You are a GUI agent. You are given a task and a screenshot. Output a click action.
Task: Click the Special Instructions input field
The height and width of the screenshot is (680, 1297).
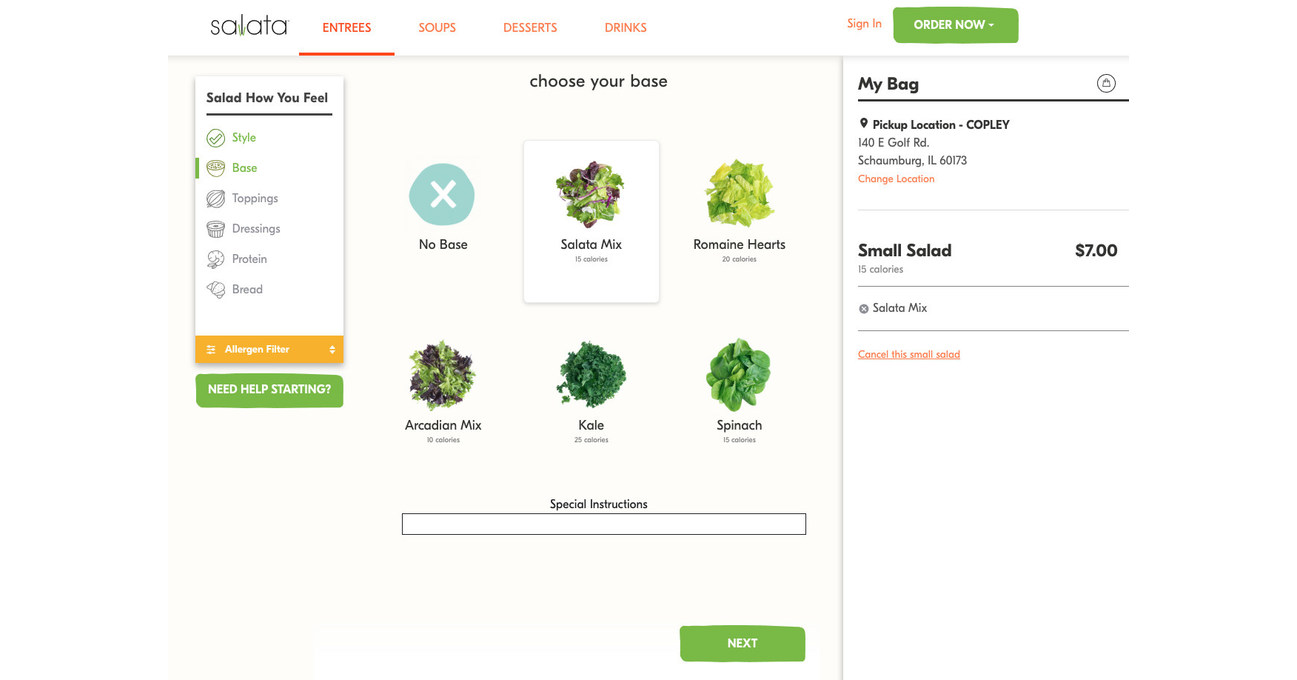click(x=603, y=523)
